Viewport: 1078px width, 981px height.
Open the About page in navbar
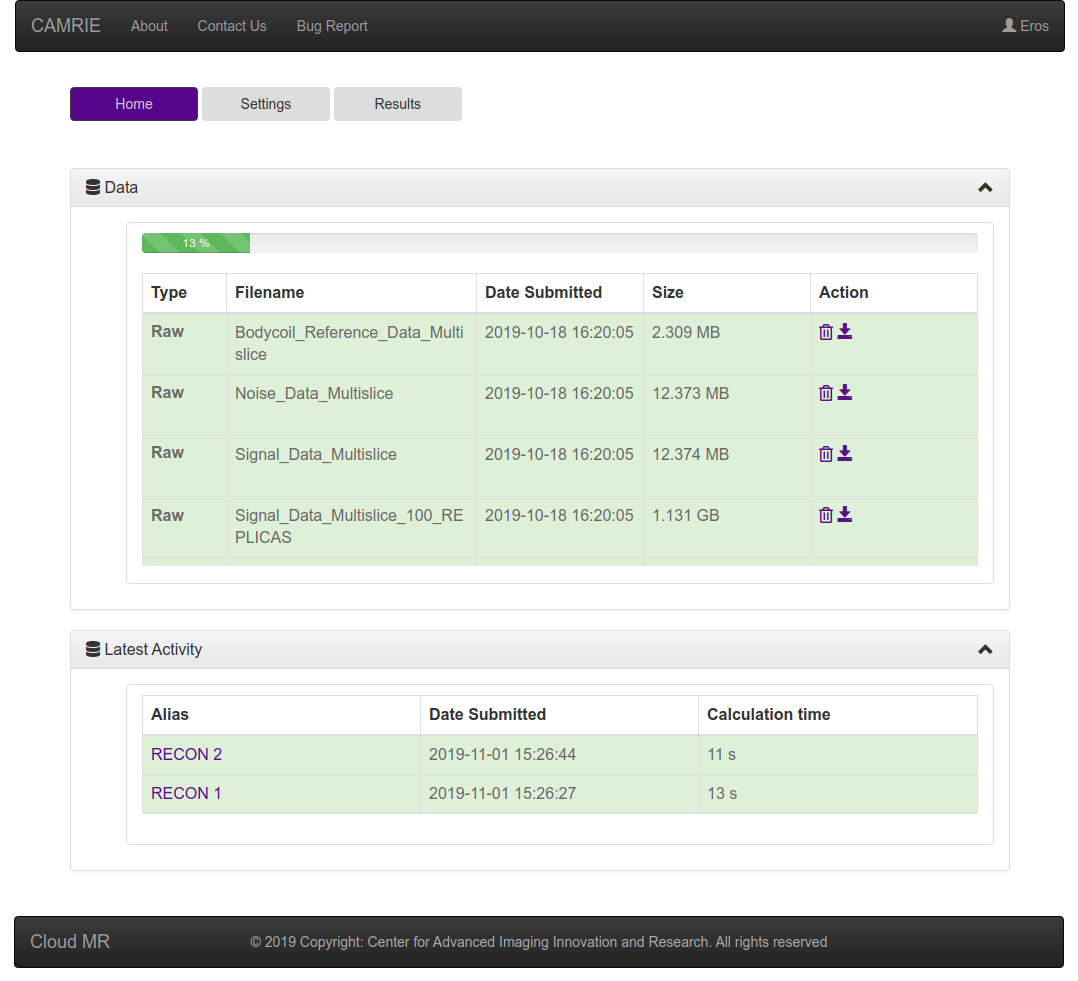(149, 26)
